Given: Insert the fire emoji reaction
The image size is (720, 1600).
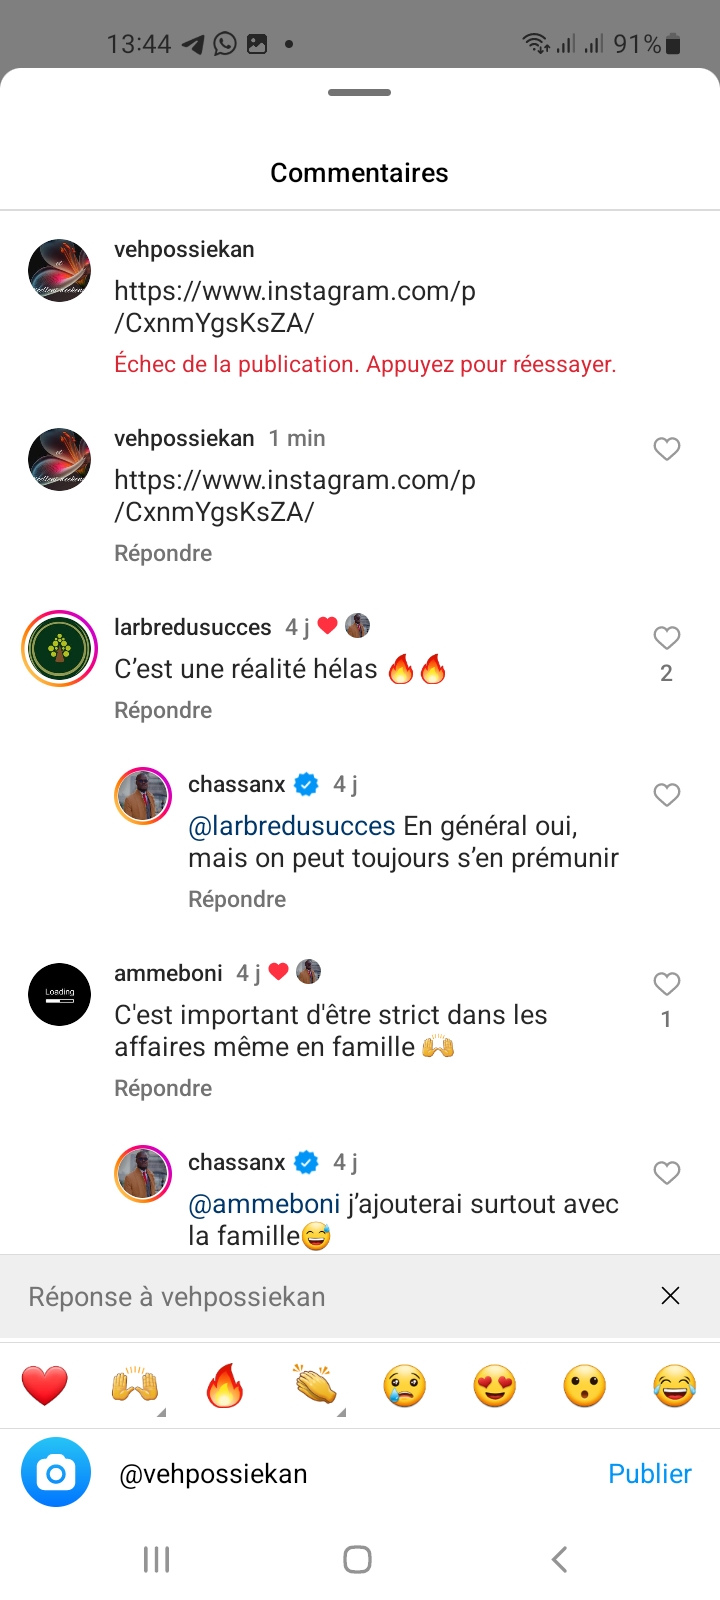Looking at the screenshot, I should 225,1387.
